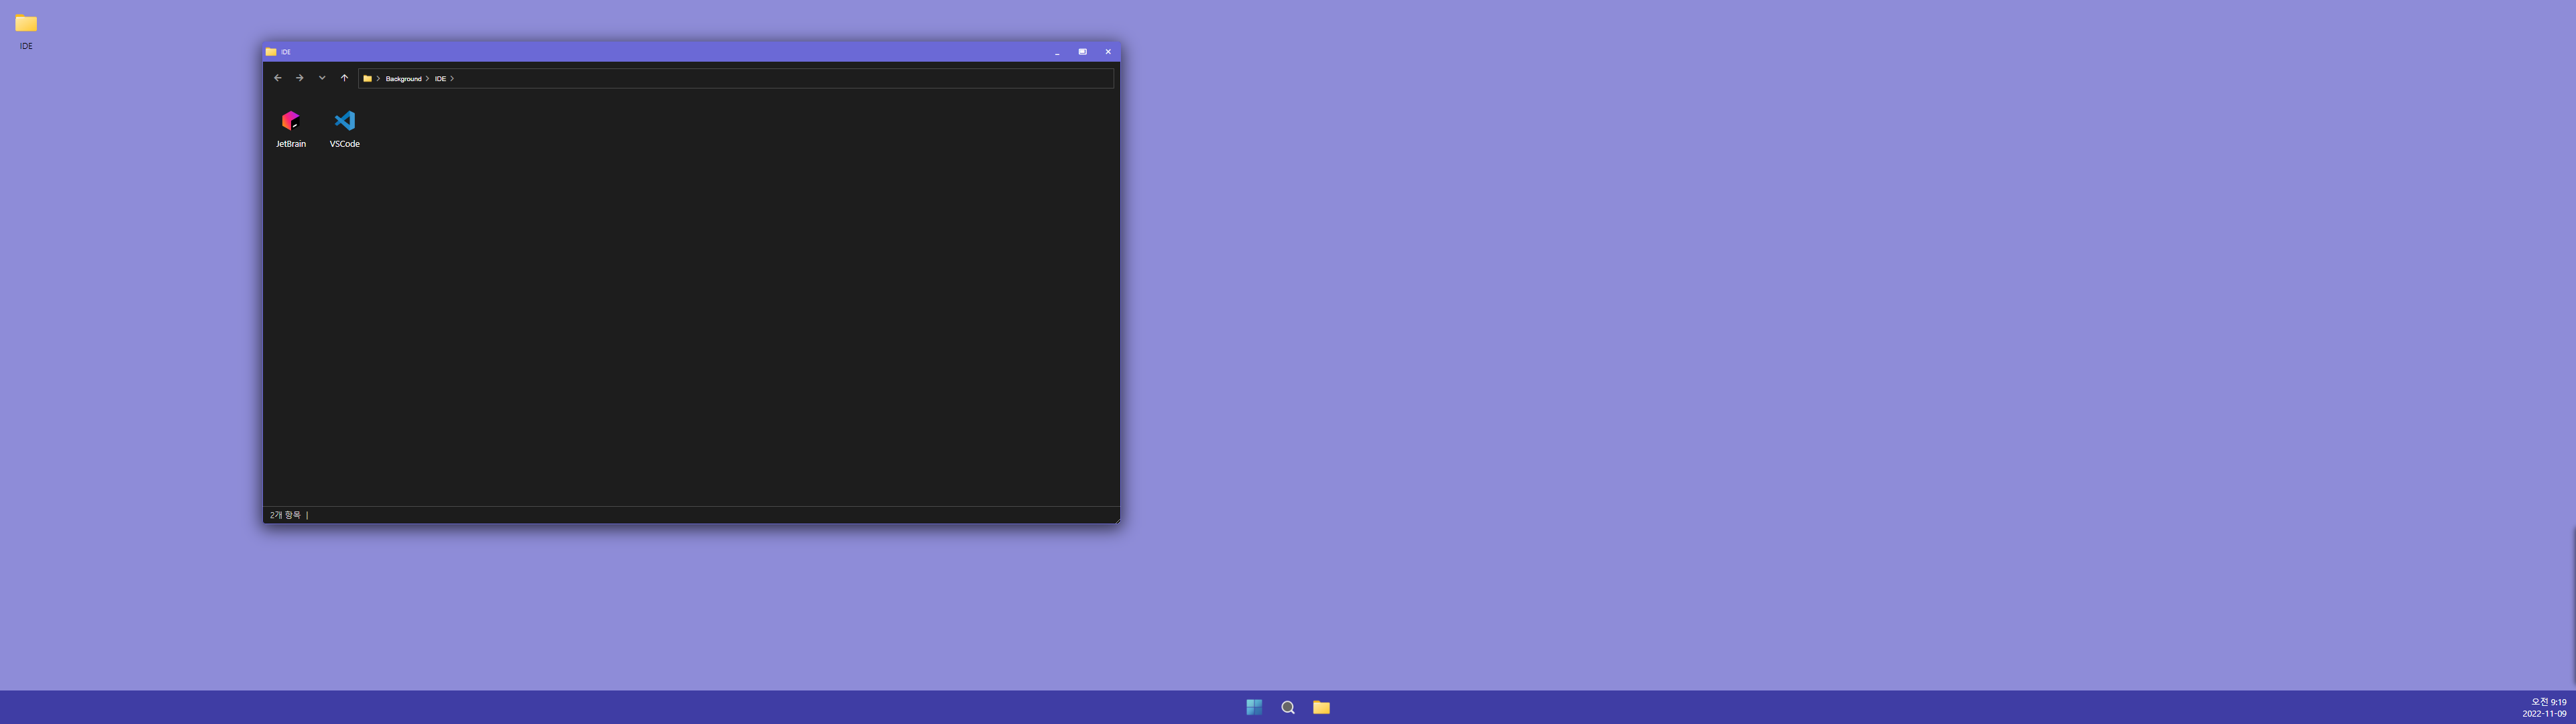The image size is (2576, 724).
Task: Click the empty area of the address bar
Action: coord(780,78)
